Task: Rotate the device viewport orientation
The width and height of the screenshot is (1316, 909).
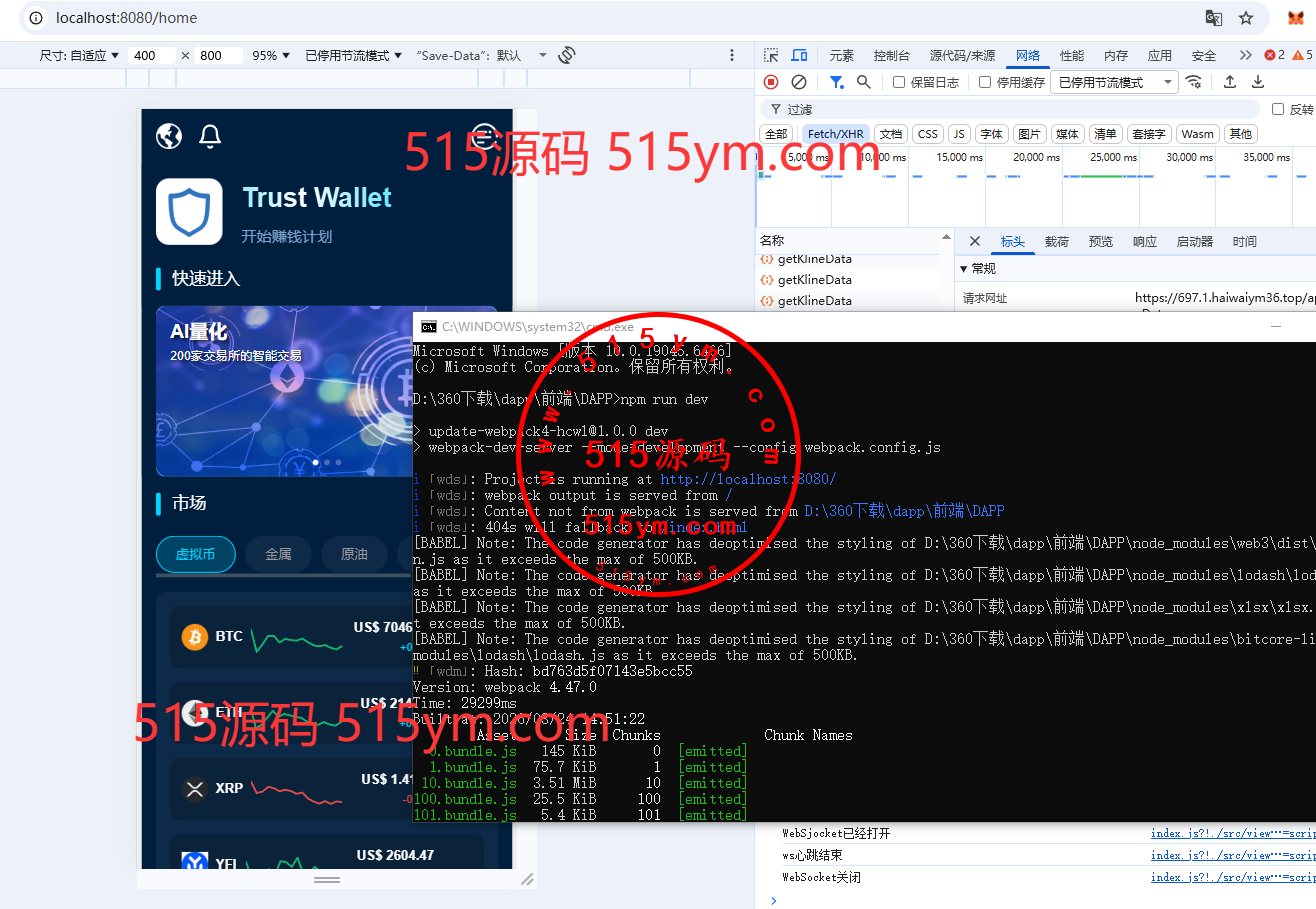Action: pos(567,55)
